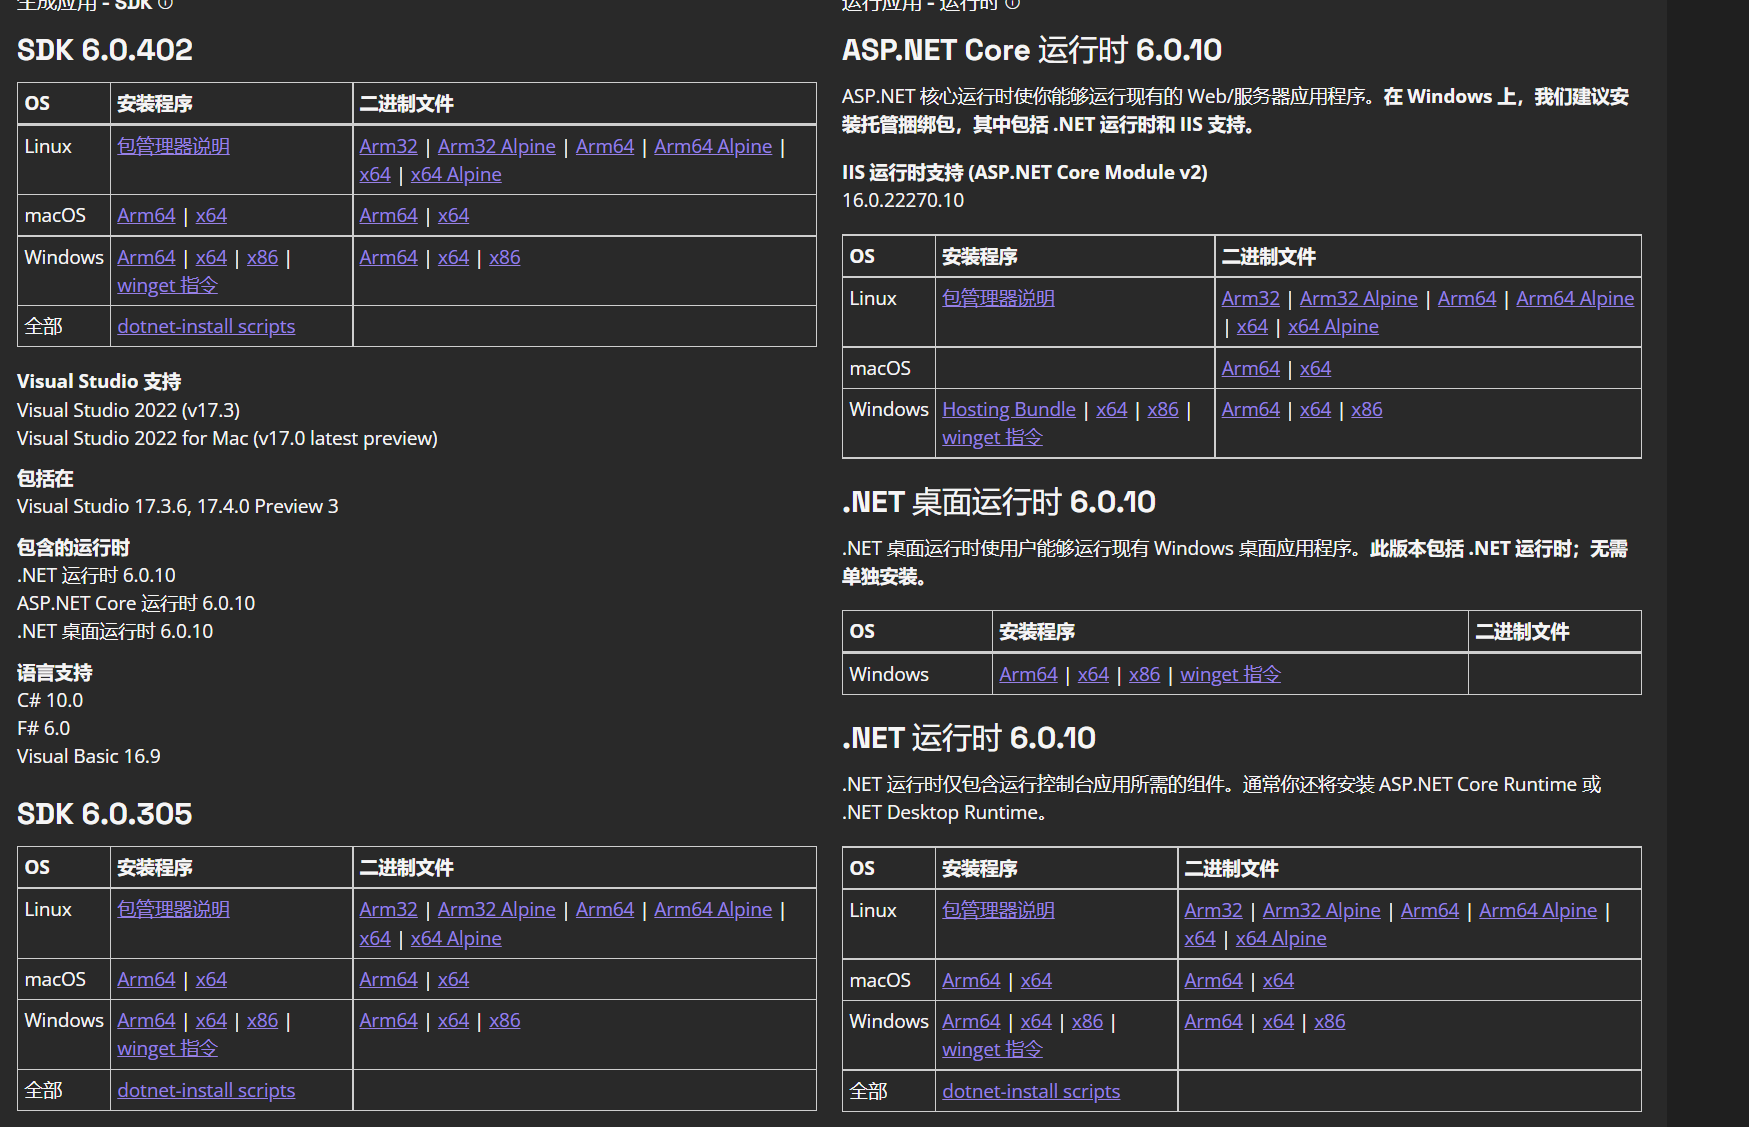The height and width of the screenshot is (1127, 1749).
Task: Open 包管理器说明 link under .NET 运行时 6.0.10
Action: pos(998,910)
